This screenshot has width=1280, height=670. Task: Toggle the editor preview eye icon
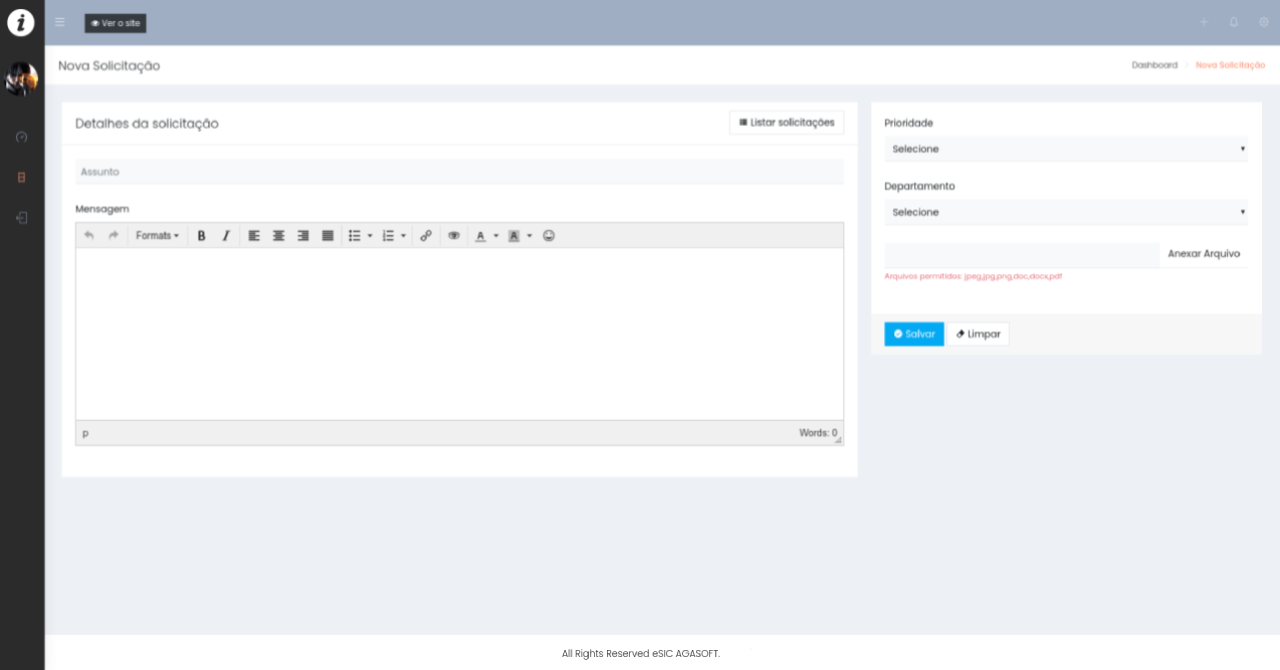point(454,236)
